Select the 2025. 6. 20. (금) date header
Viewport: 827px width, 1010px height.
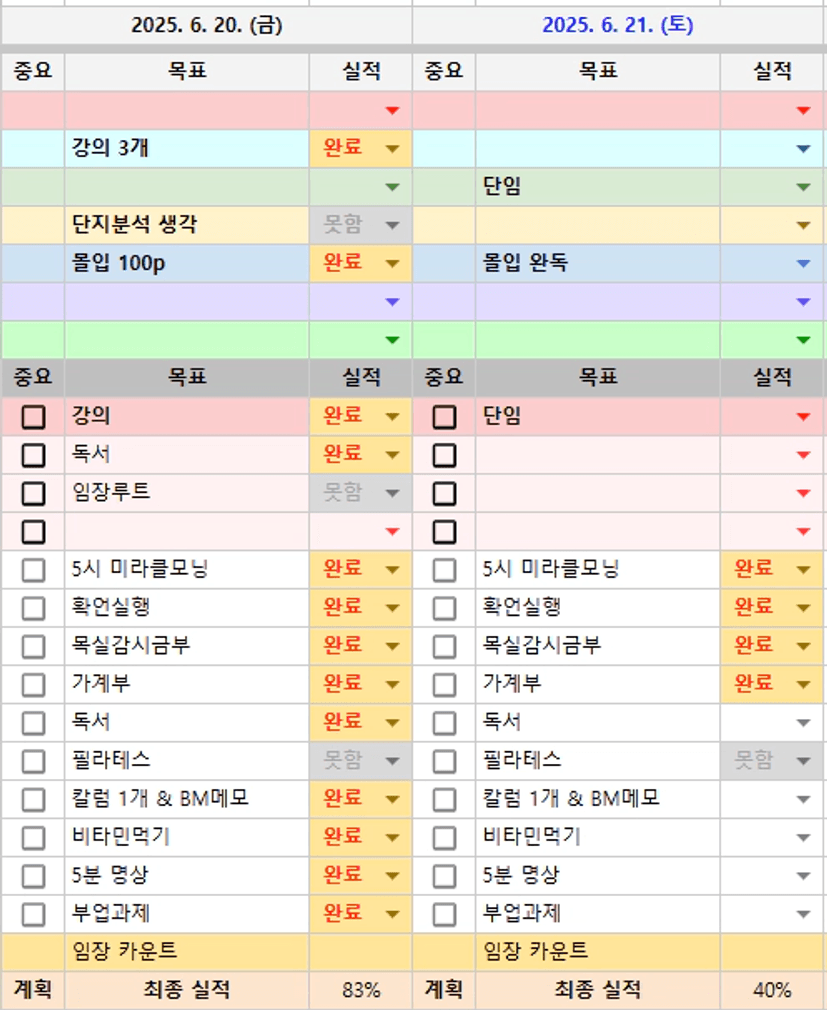tap(206, 25)
